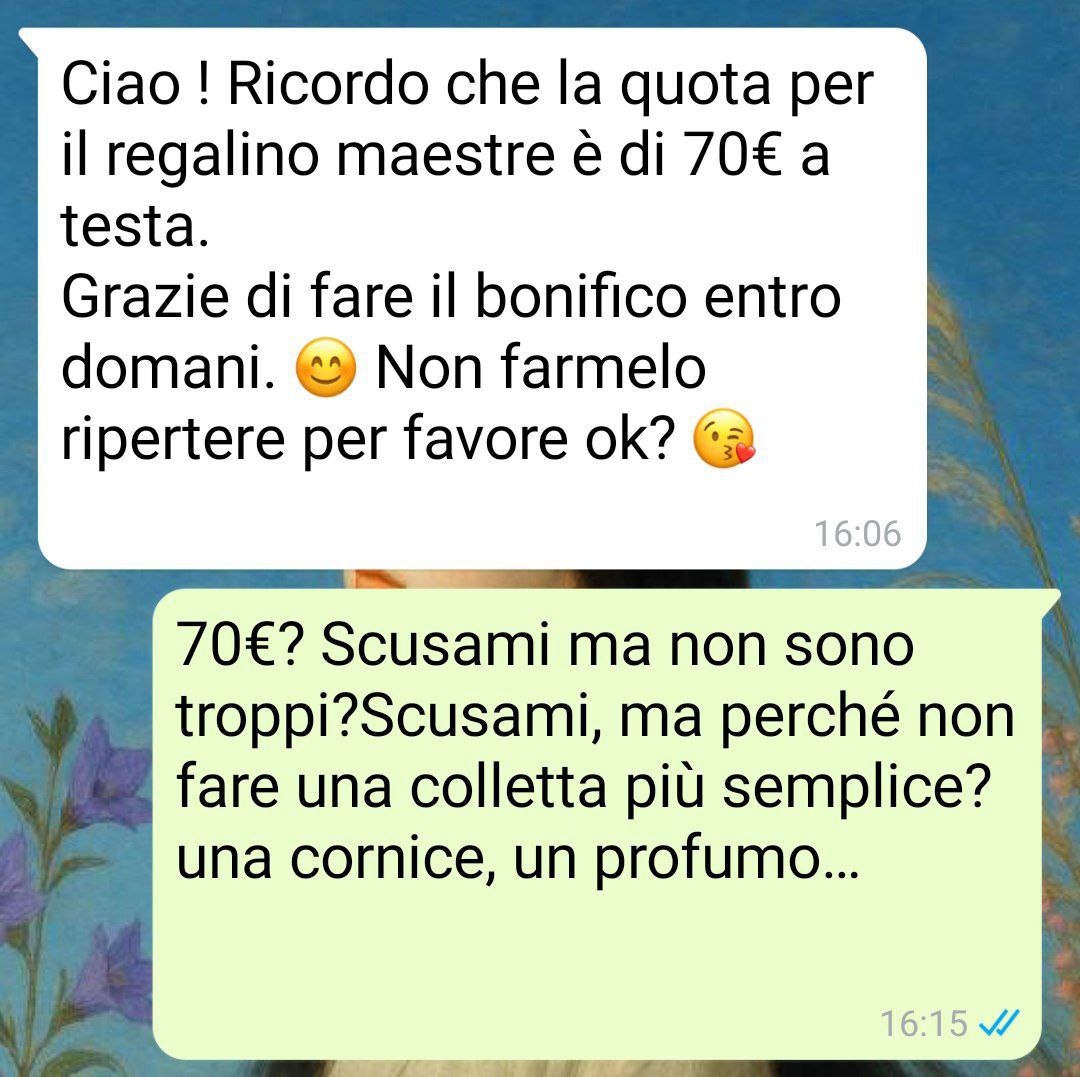Click the word 'testa.' in white bubble
The height and width of the screenshot is (1077, 1080).
click(x=135, y=226)
